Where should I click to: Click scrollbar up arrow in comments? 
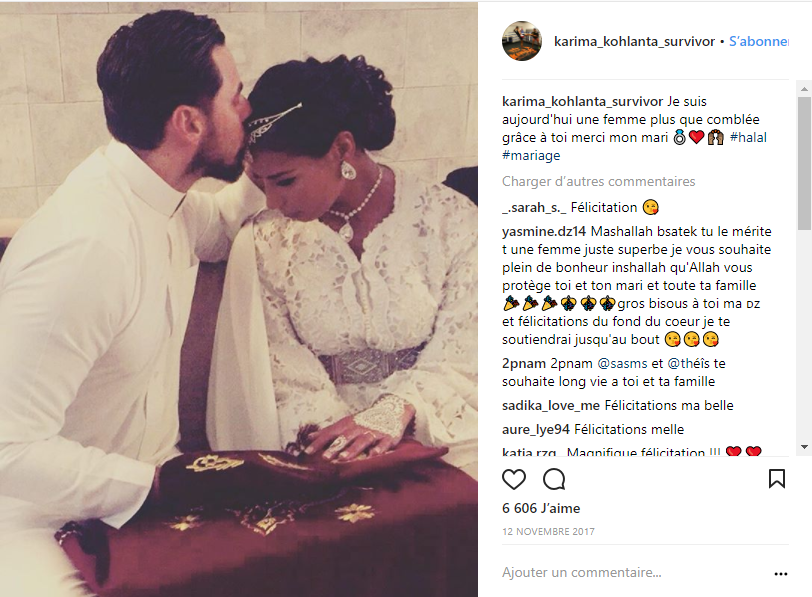[804, 89]
